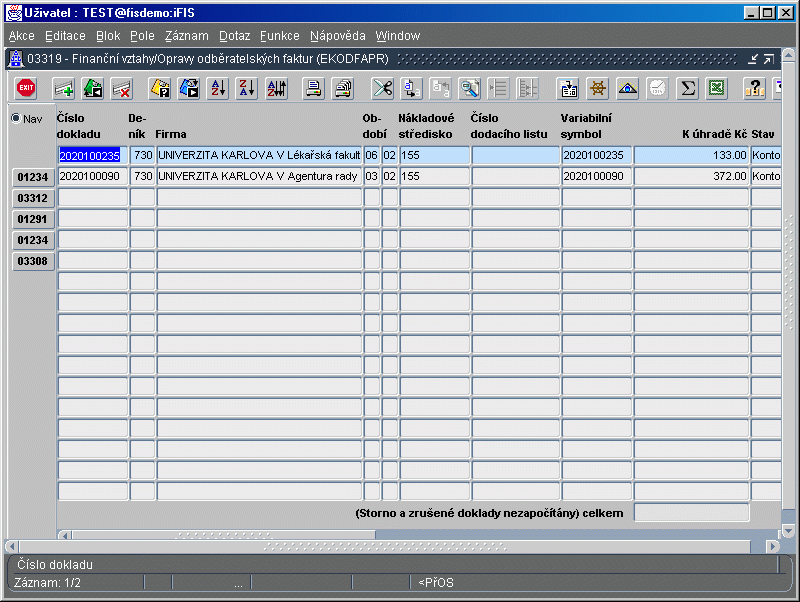The width and height of the screenshot is (800, 602).
Task: Execute query with the folder play icon
Action: tap(189, 88)
